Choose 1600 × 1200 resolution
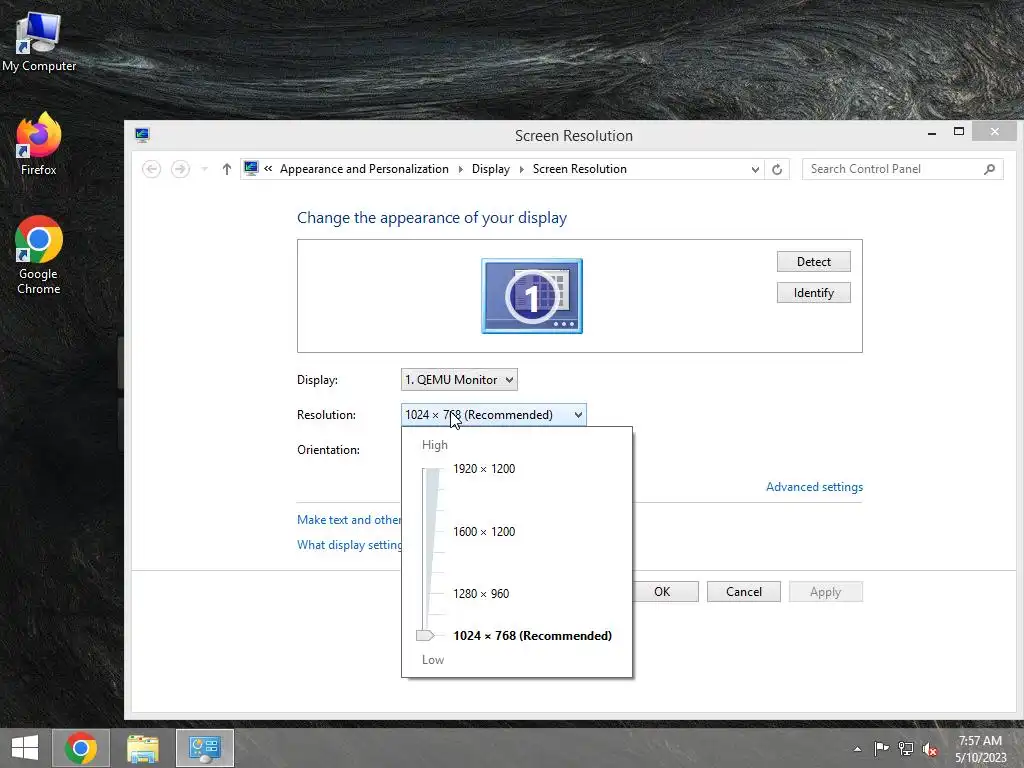 click(484, 532)
